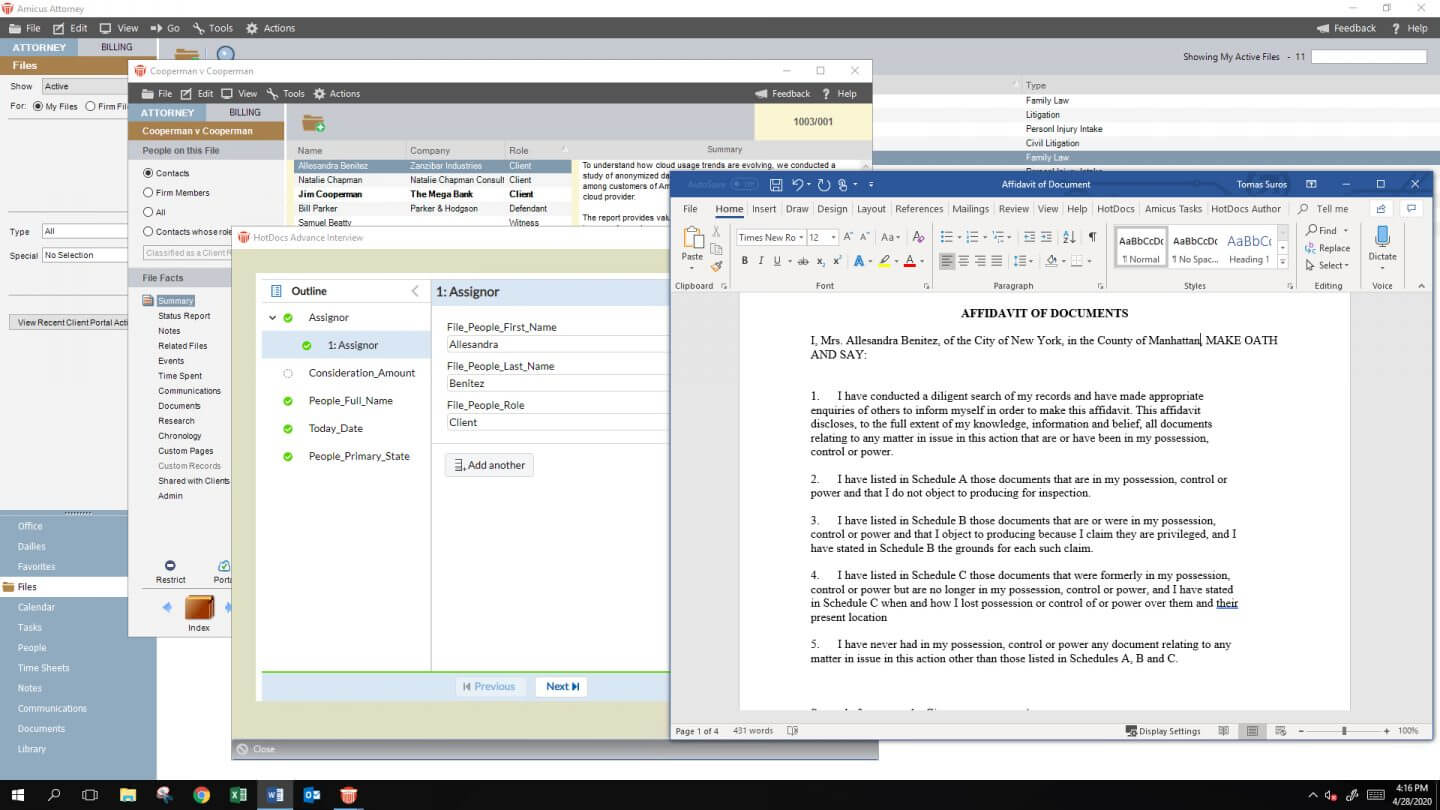Image resolution: width=1440 pixels, height=810 pixels.
Task: Select the Firm Members radio button
Action: point(148,193)
